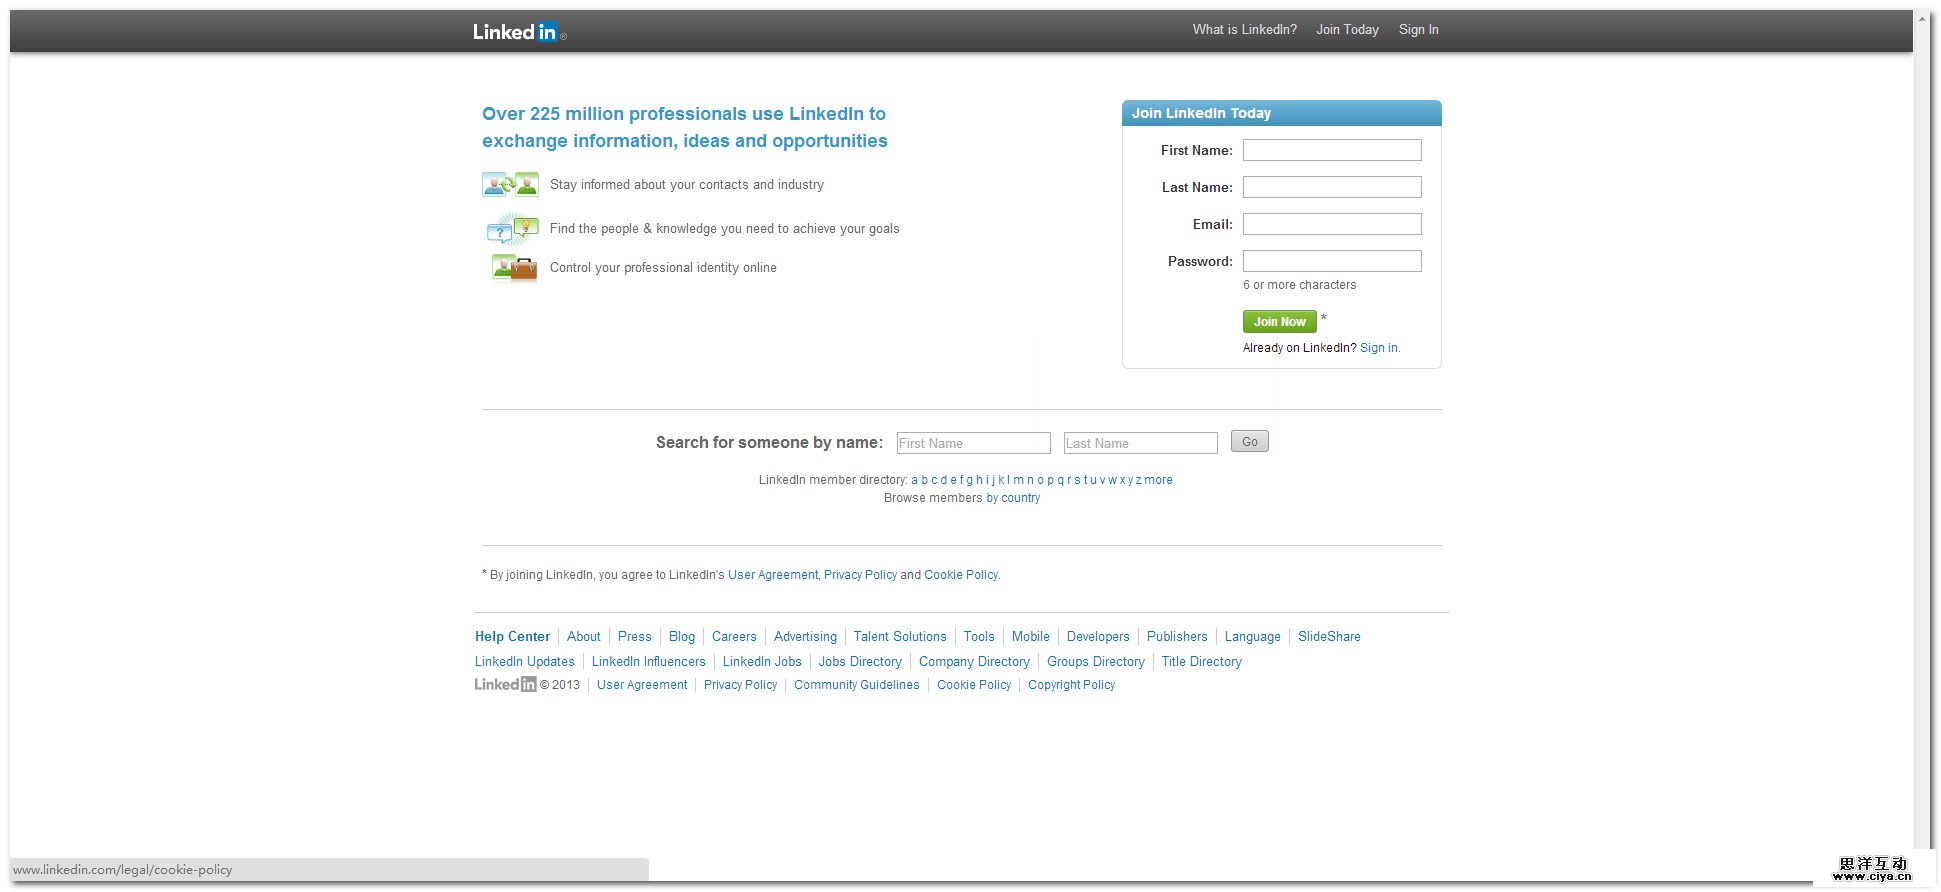Open Title Directory footer link
Image resolution: width=1941 pixels, height=892 pixels.
(1202, 662)
